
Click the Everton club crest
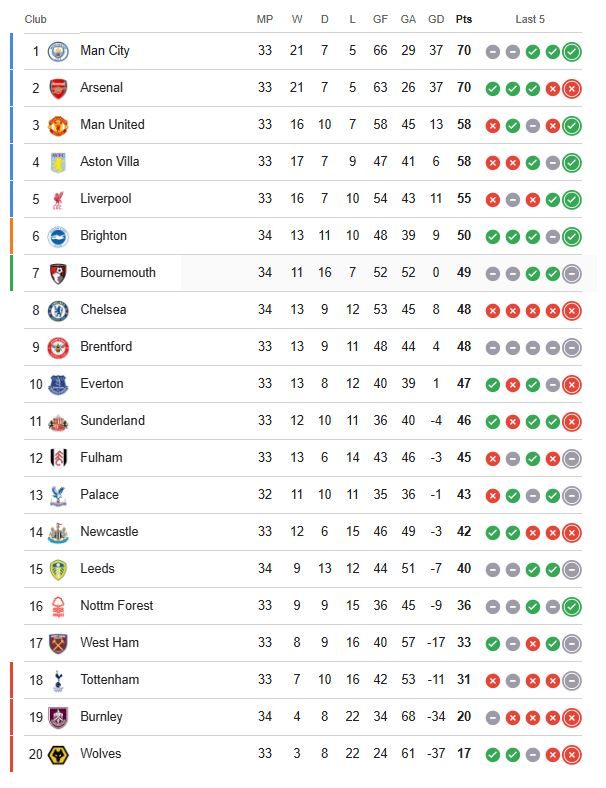coord(58,384)
